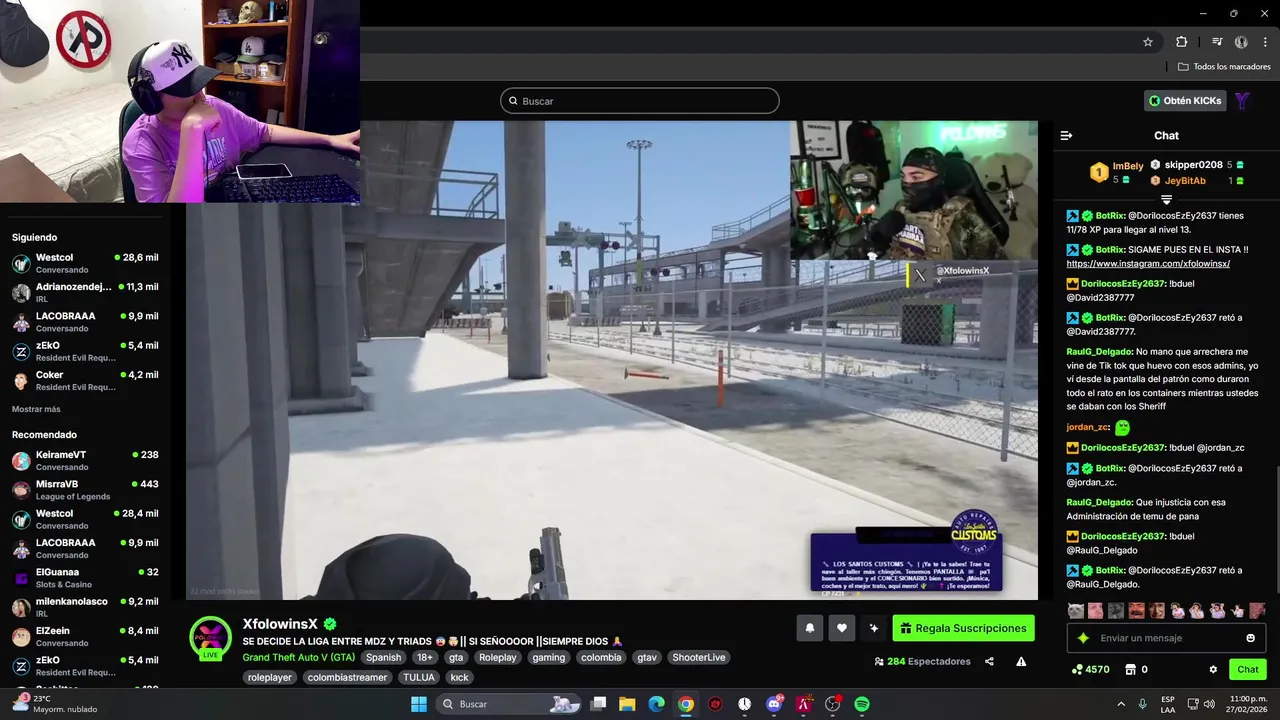Select the 18+ tag
Screen dimensions: 1280x720
click(425, 657)
